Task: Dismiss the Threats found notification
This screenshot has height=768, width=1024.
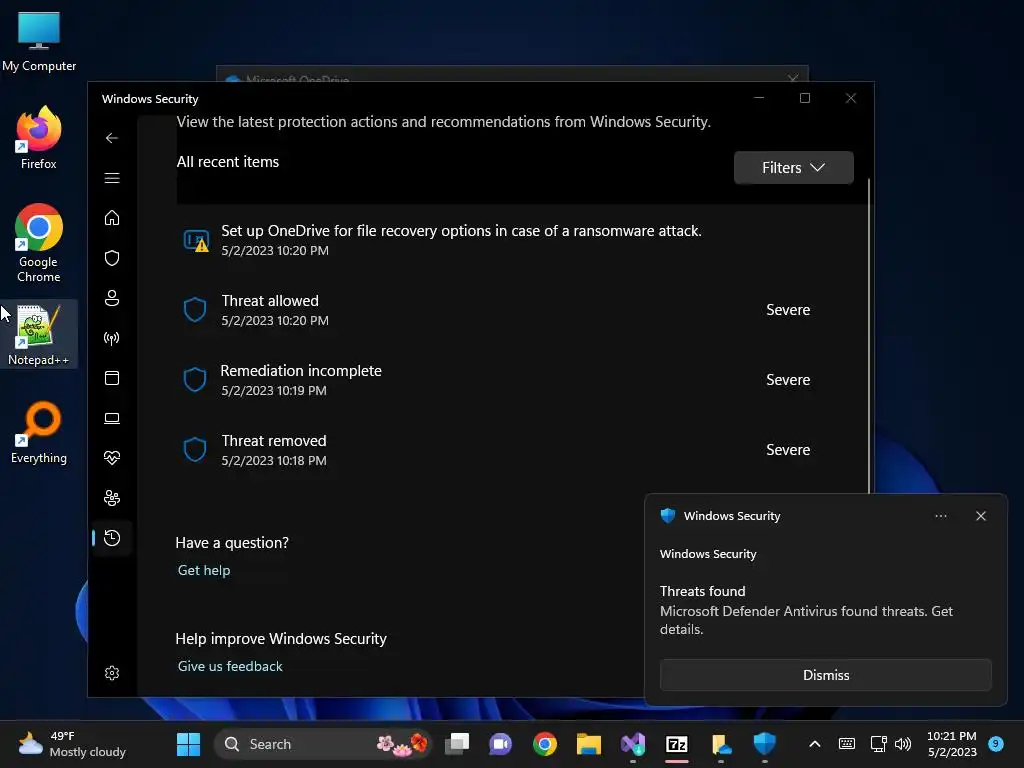Action: [x=825, y=675]
